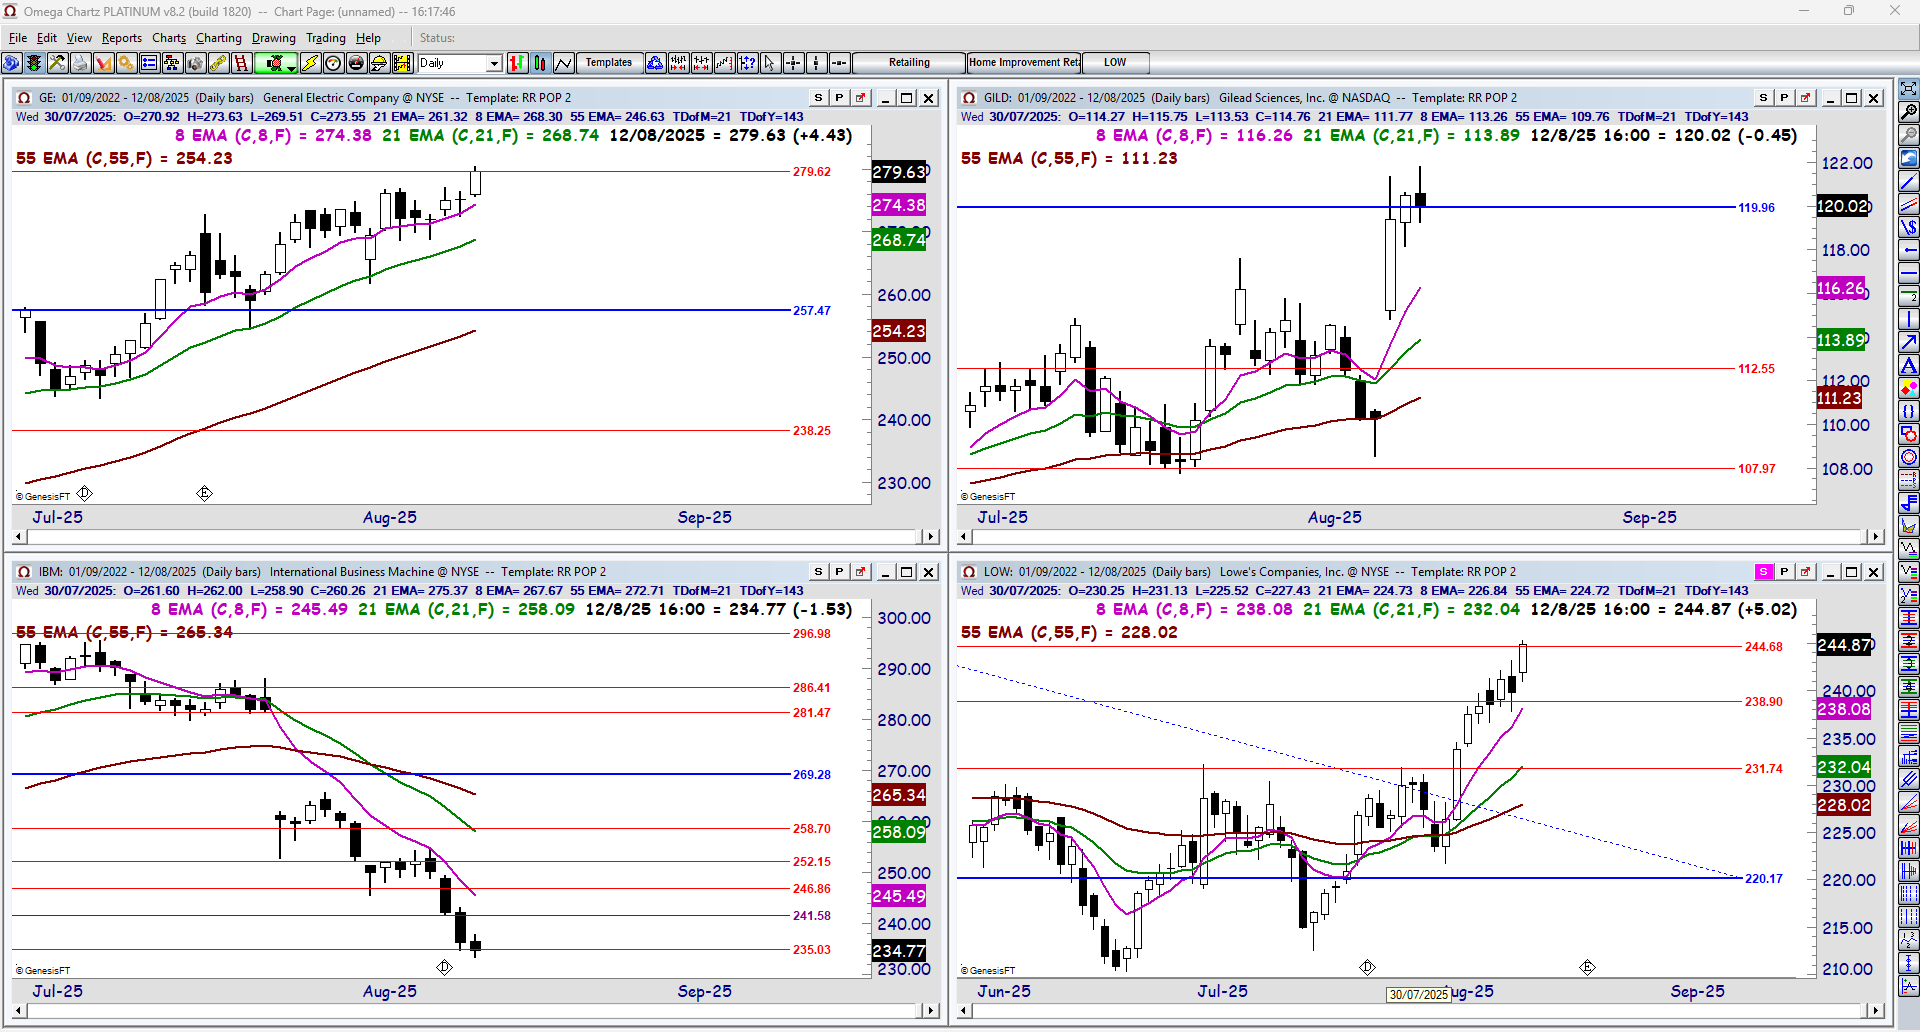Open the Home Improvement Retail selector
This screenshot has height=1032, width=1920.
1024,63
